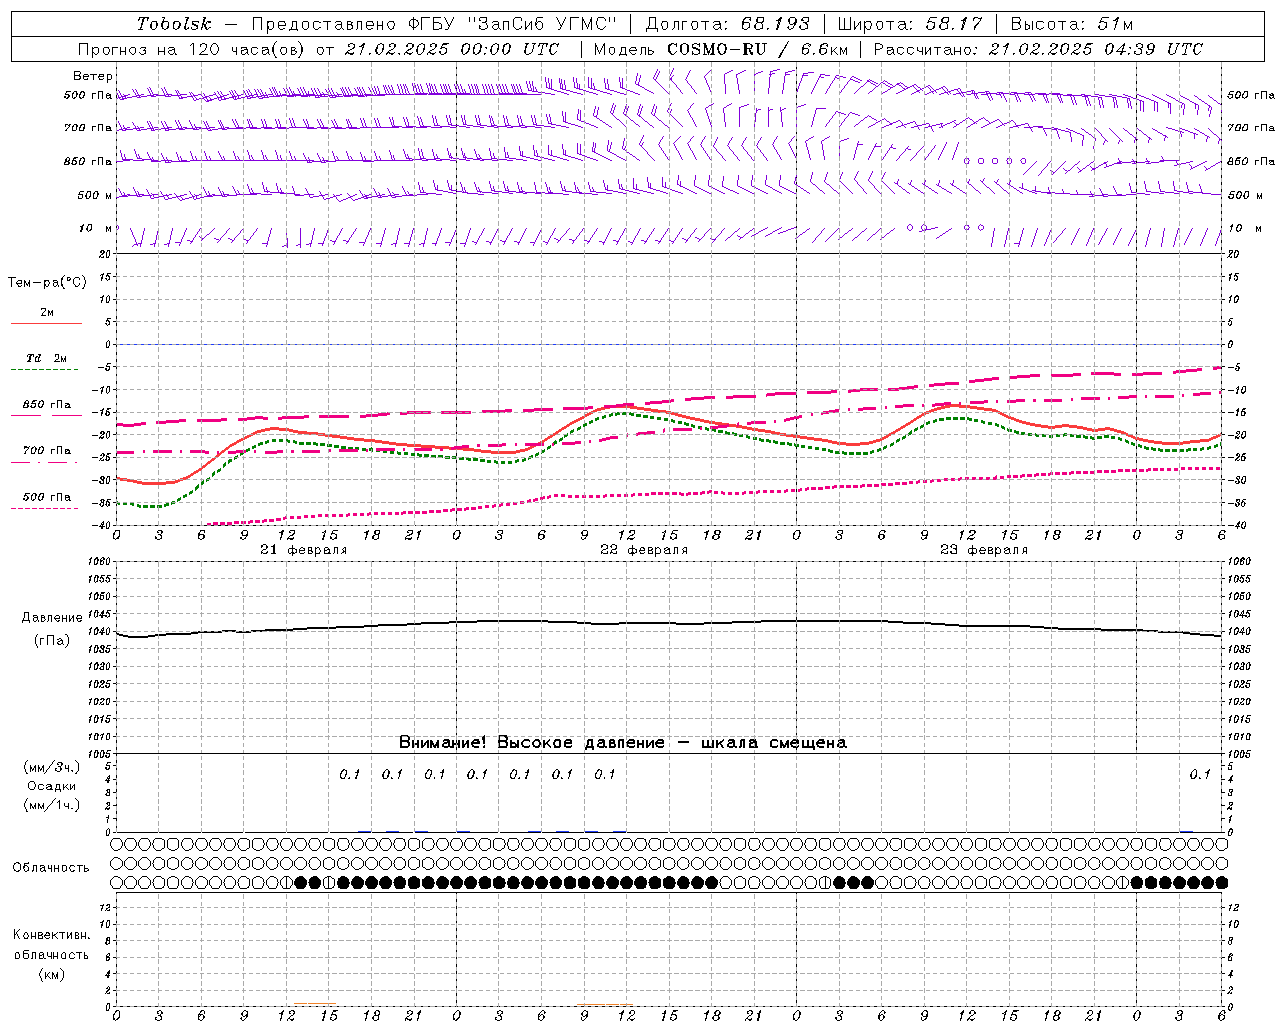Click the "Осадки" precipitation label
Screen dimensions: 1280x1024
[51, 786]
